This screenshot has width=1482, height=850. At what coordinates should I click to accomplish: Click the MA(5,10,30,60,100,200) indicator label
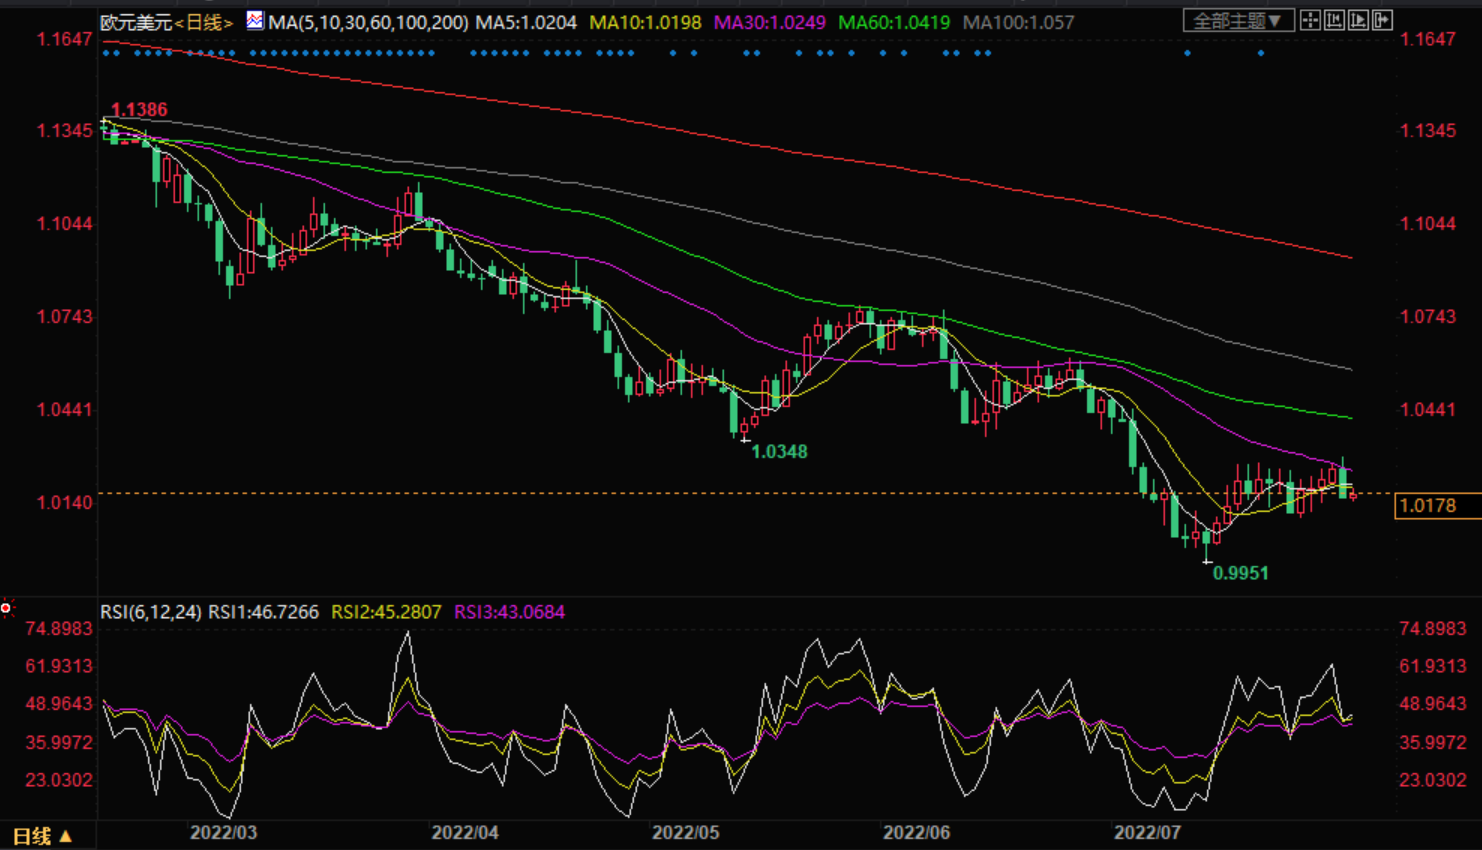pos(368,22)
